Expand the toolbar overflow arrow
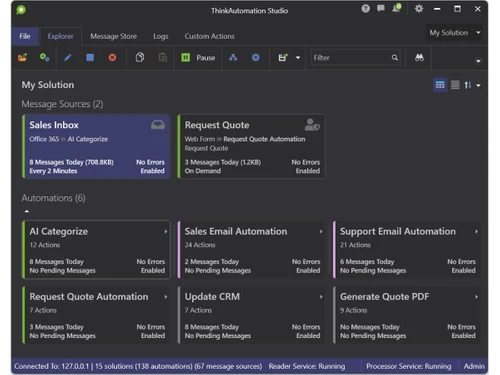The width and height of the screenshot is (500, 375). (x=478, y=61)
